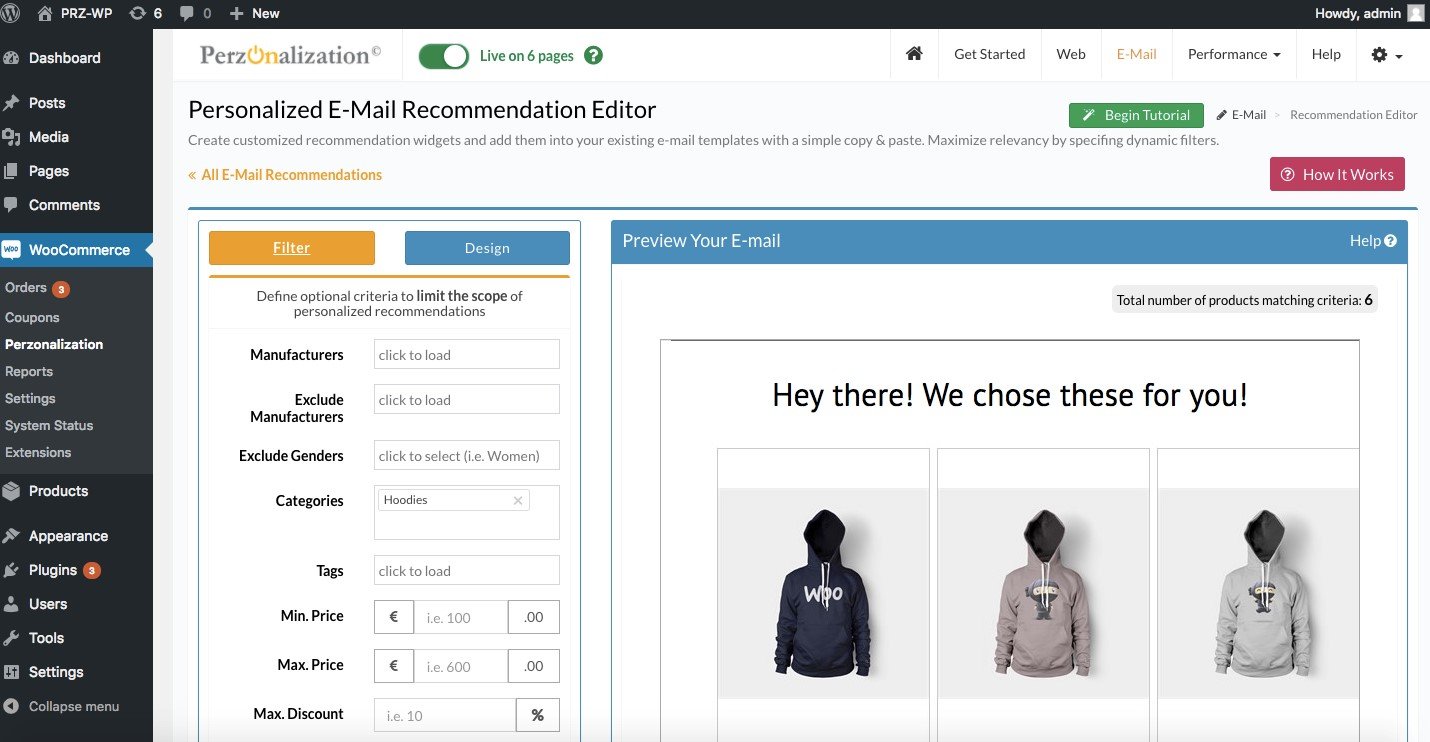
Task: Open the Exclude Genders selector
Action: (x=467, y=456)
